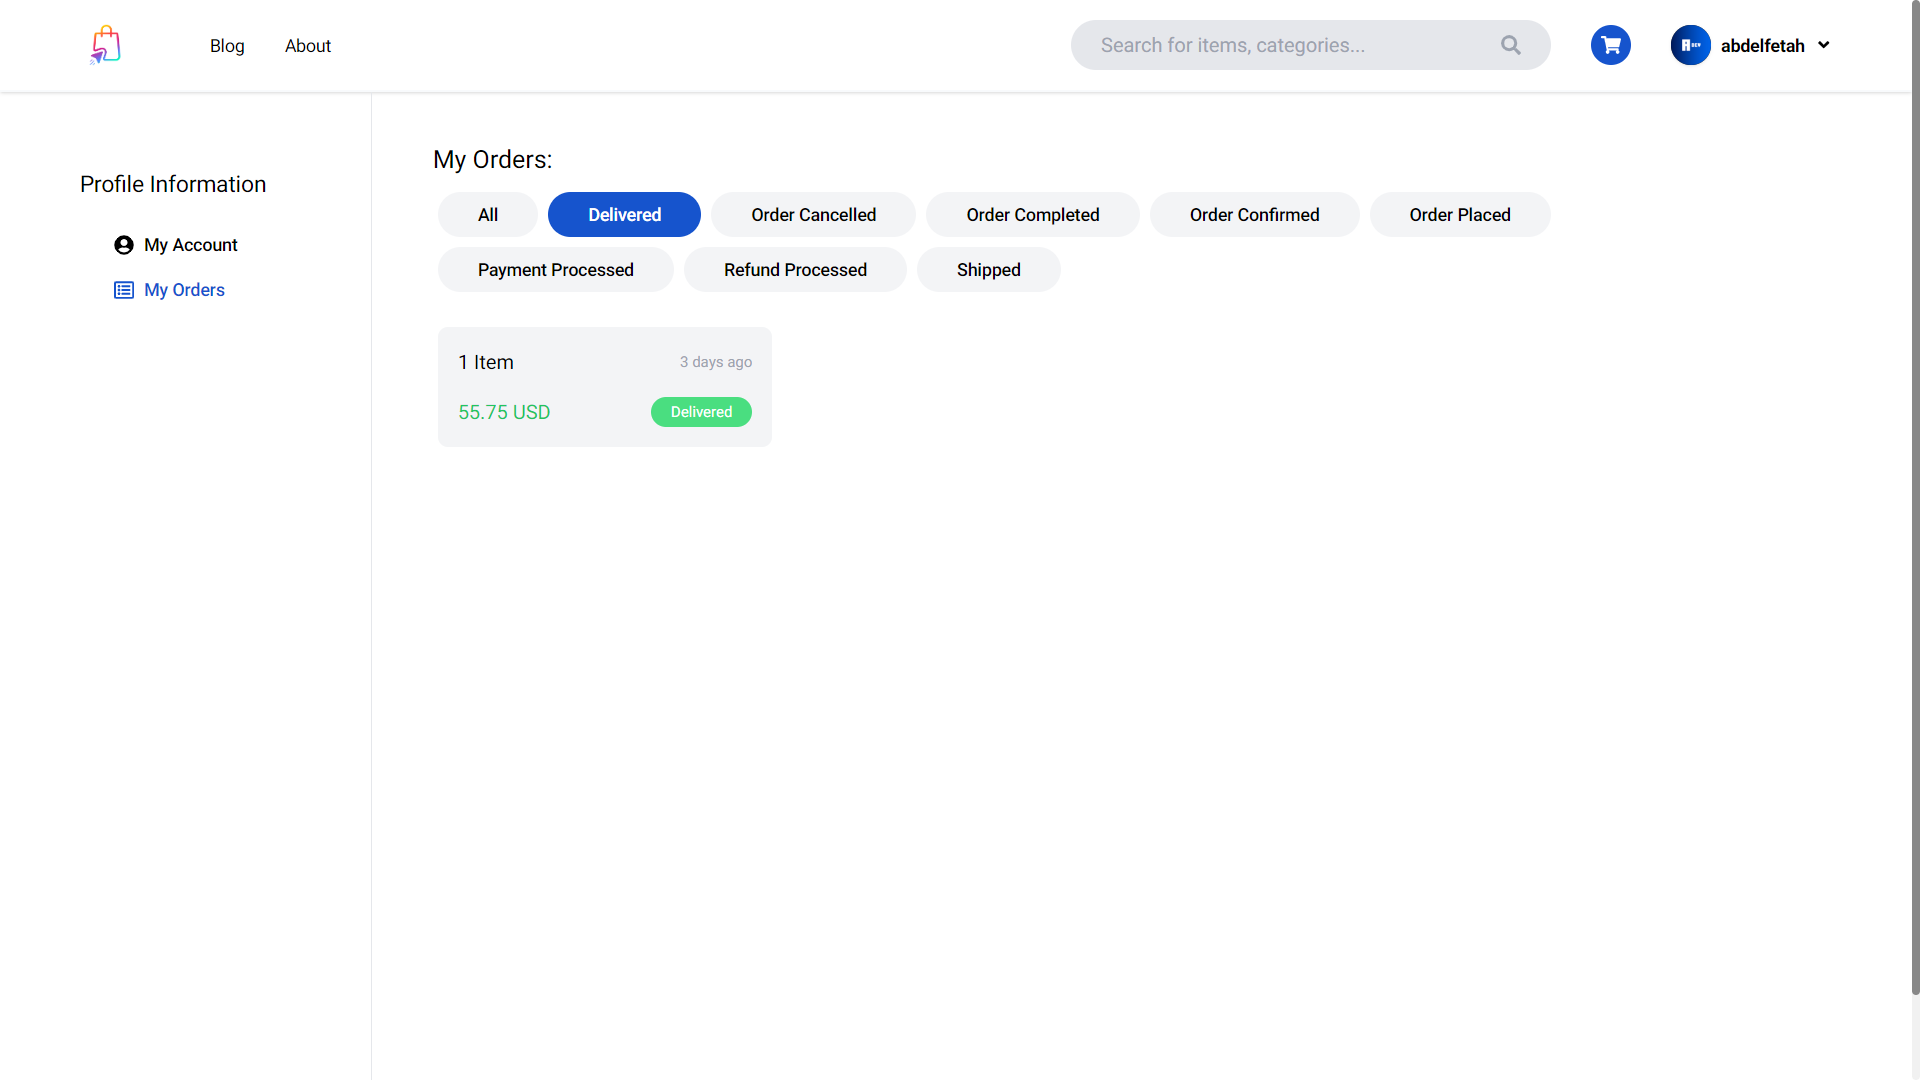Select the Order Confirmed filter
The width and height of the screenshot is (1920, 1080).
pos(1254,215)
